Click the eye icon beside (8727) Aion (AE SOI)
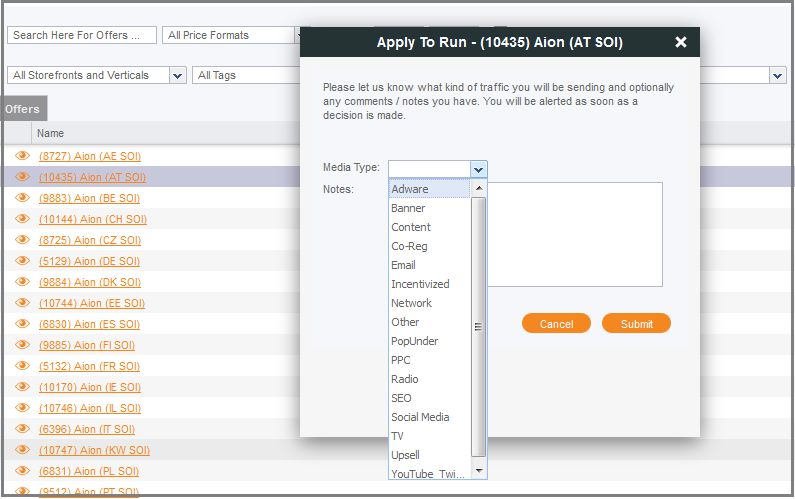 pos(22,156)
